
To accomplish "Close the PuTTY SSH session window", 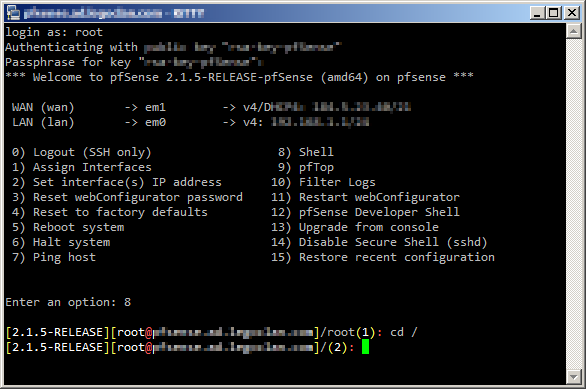I will [572, 13].
